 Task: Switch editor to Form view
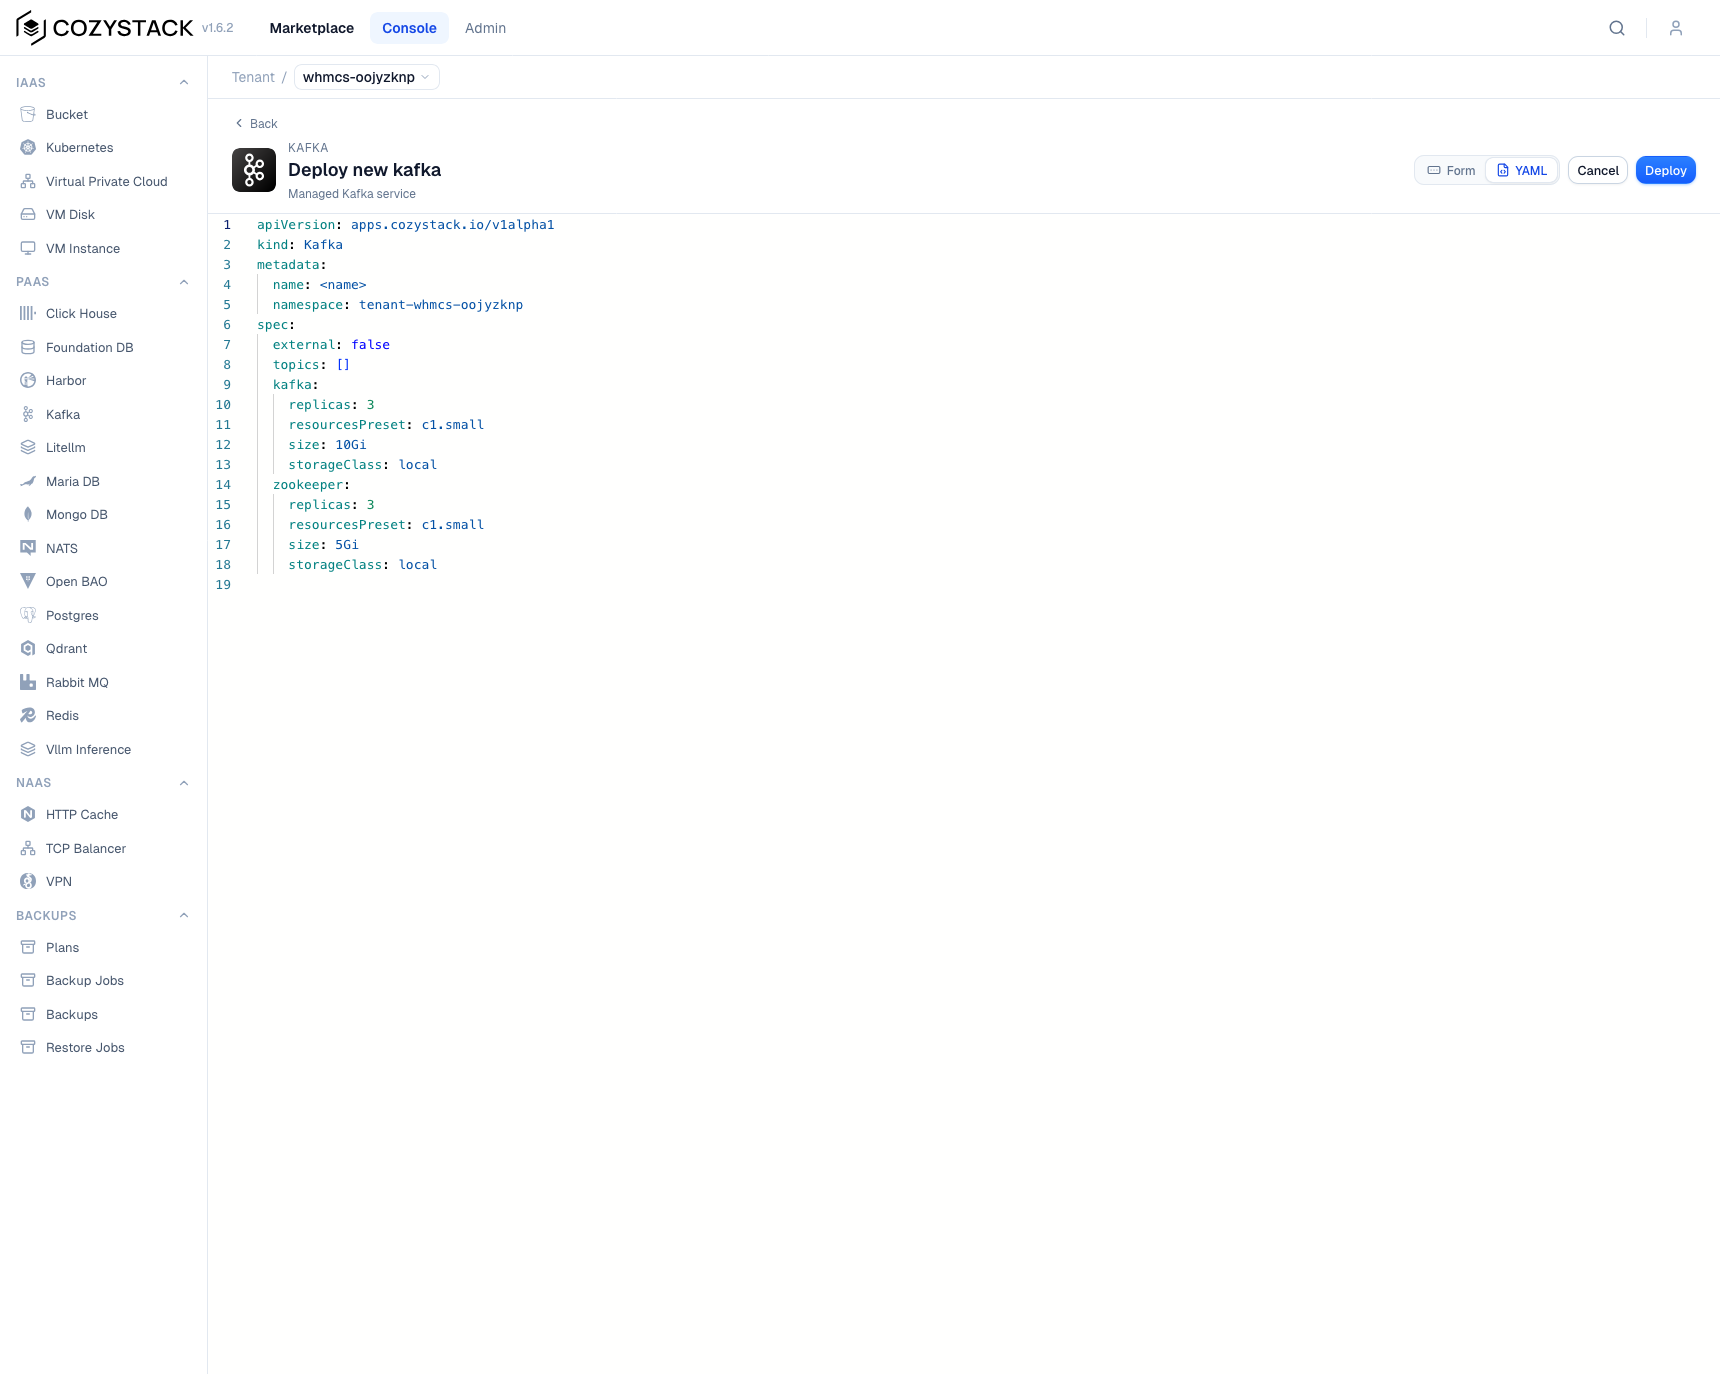(x=1451, y=170)
